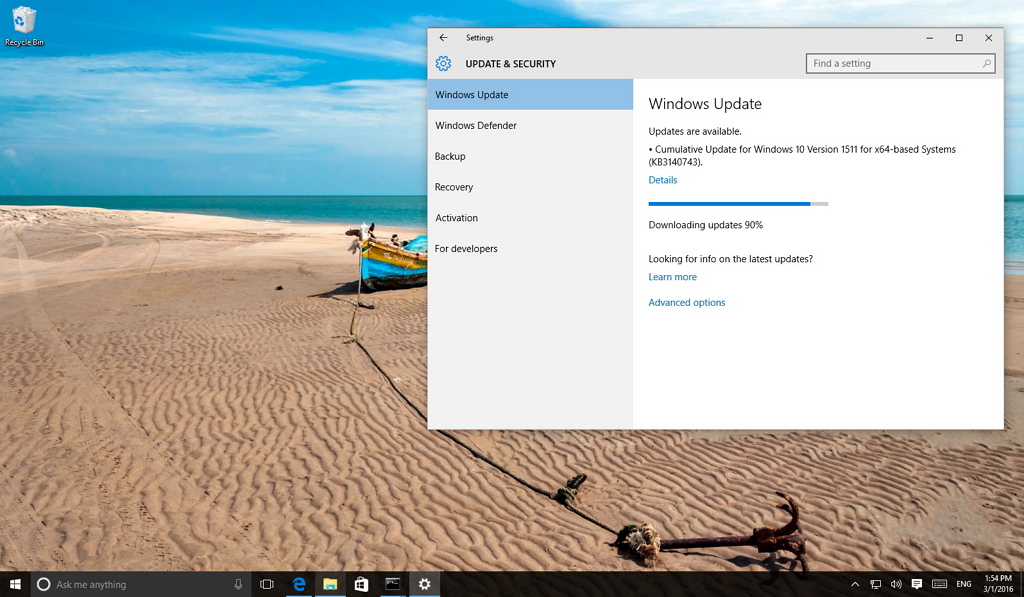This screenshot has height=597, width=1024.
Task: Focus the Find a setting search box
Action: [x=901, y=63]
